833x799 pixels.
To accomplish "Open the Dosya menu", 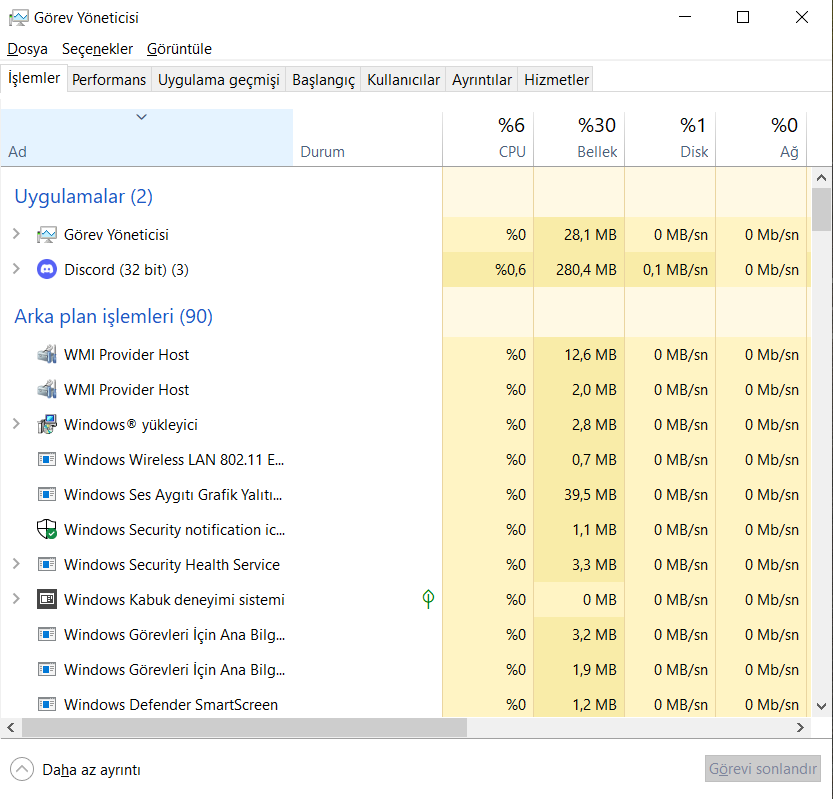I will pos(28,49).
